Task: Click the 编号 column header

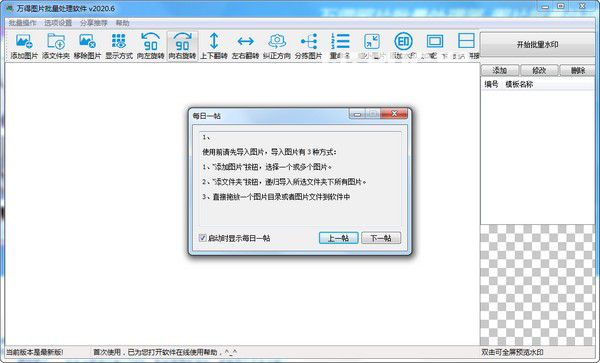Action: pyautogui.click(x=491, y=85)
